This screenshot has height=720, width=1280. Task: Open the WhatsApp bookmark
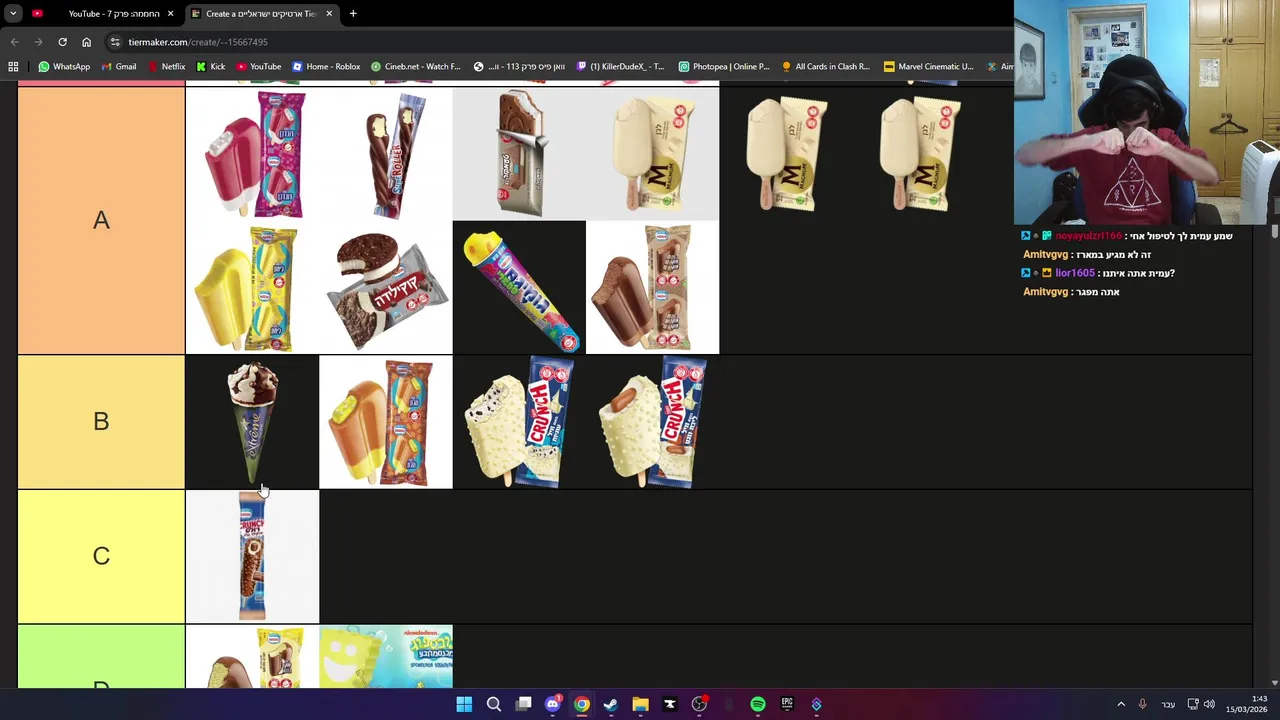click(64, 67)
